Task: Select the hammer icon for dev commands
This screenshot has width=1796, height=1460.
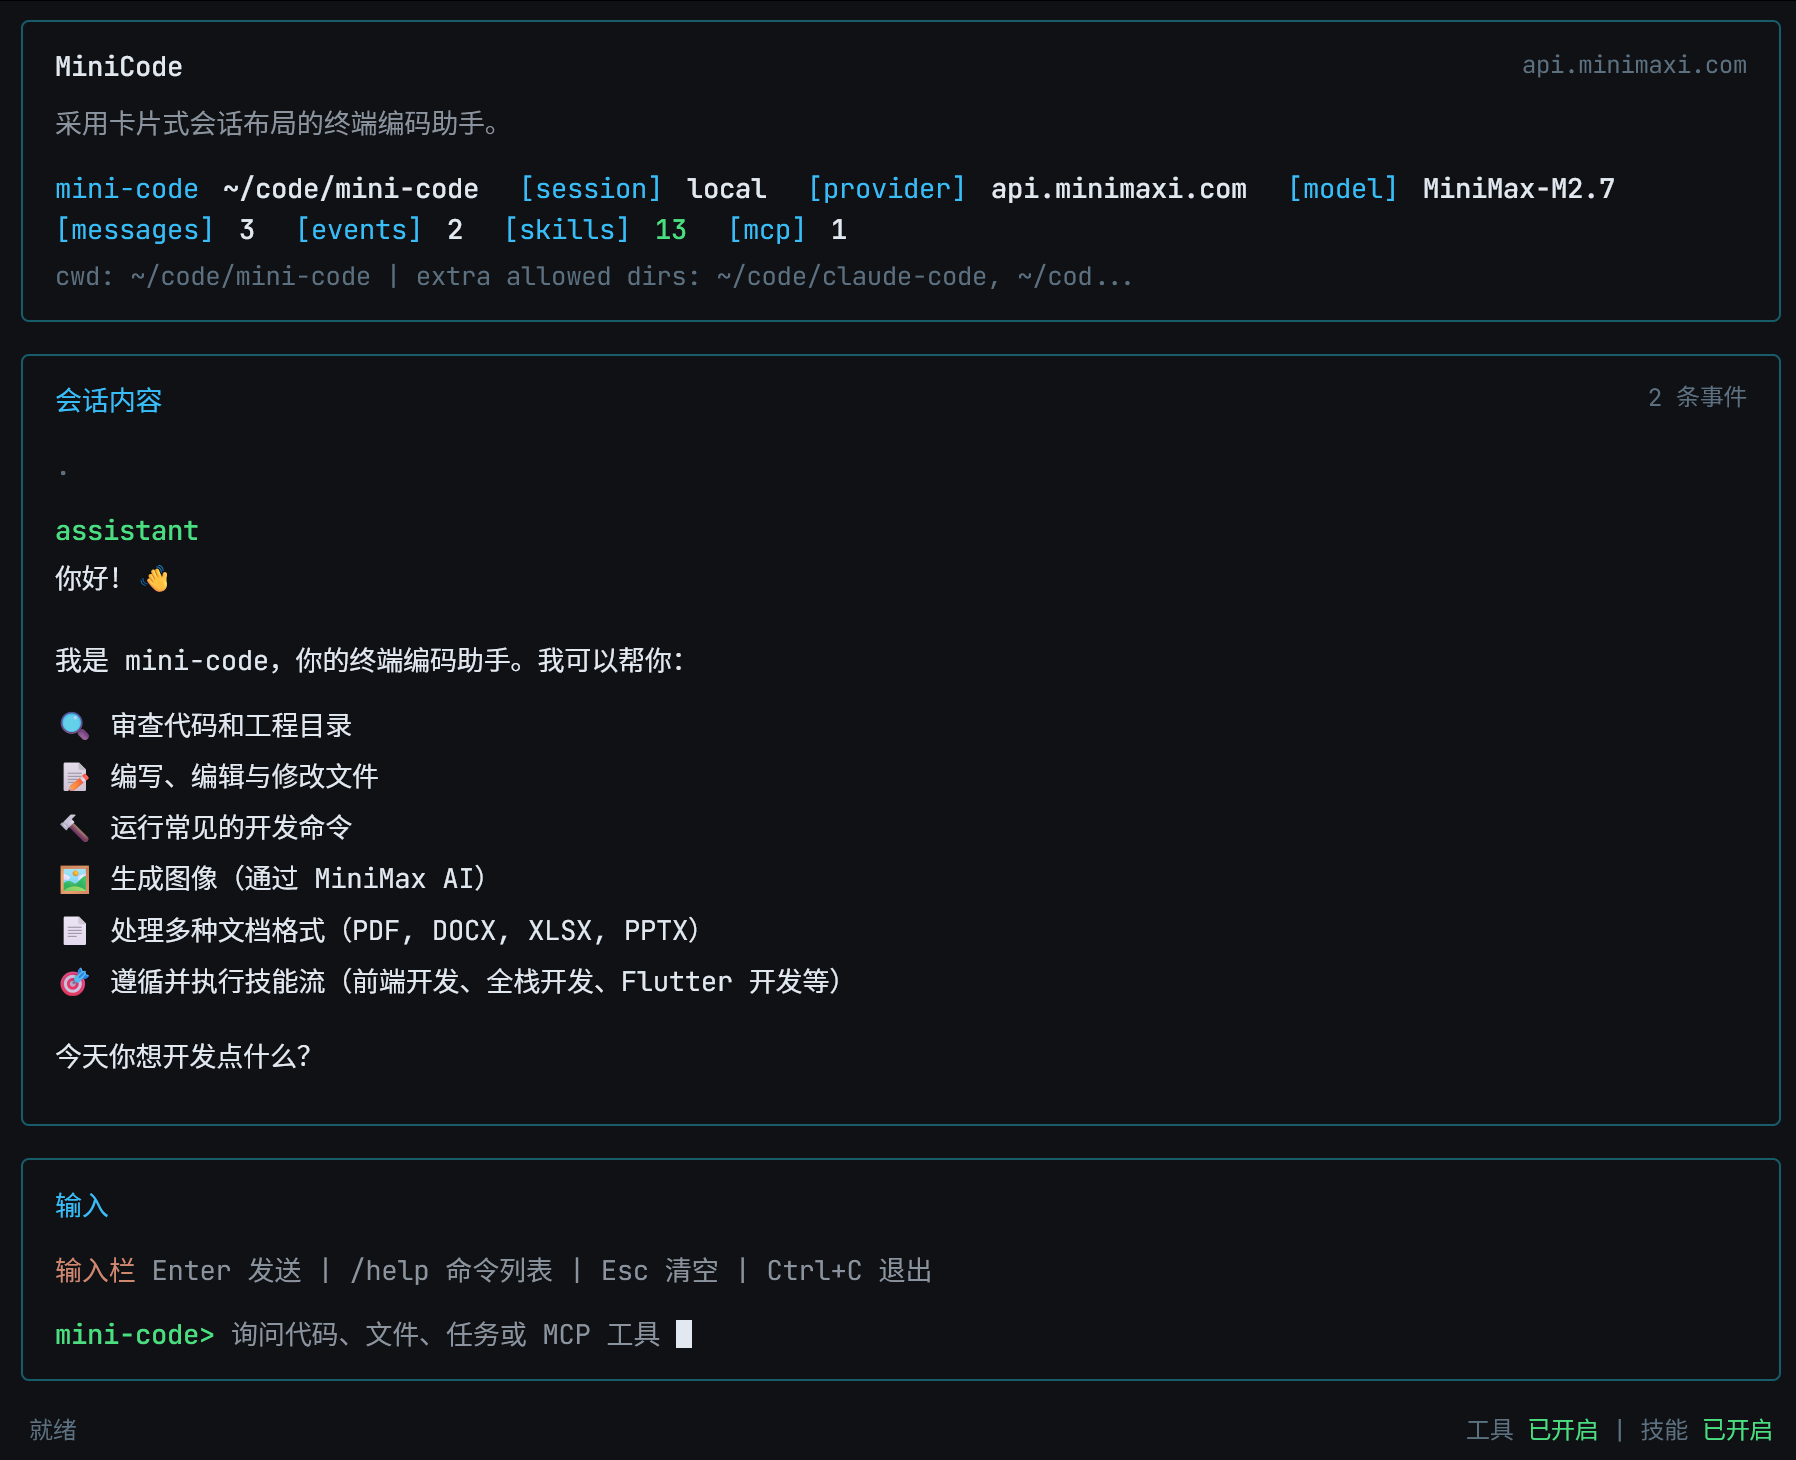Action: pyautogui.click(x=74, y=828)
